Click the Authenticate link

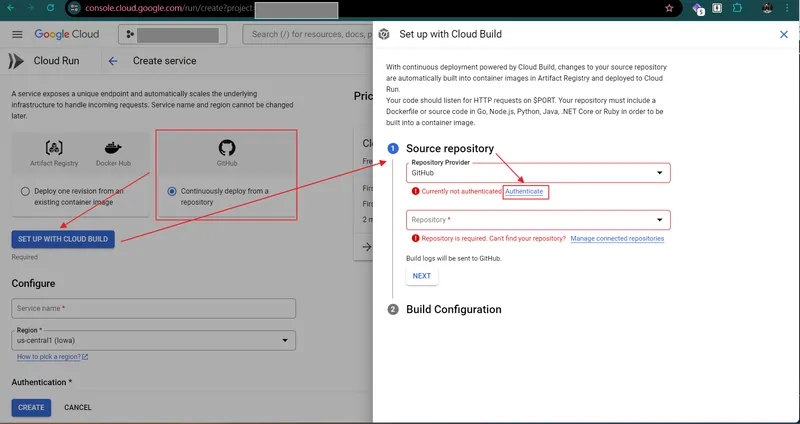point(524,191)
